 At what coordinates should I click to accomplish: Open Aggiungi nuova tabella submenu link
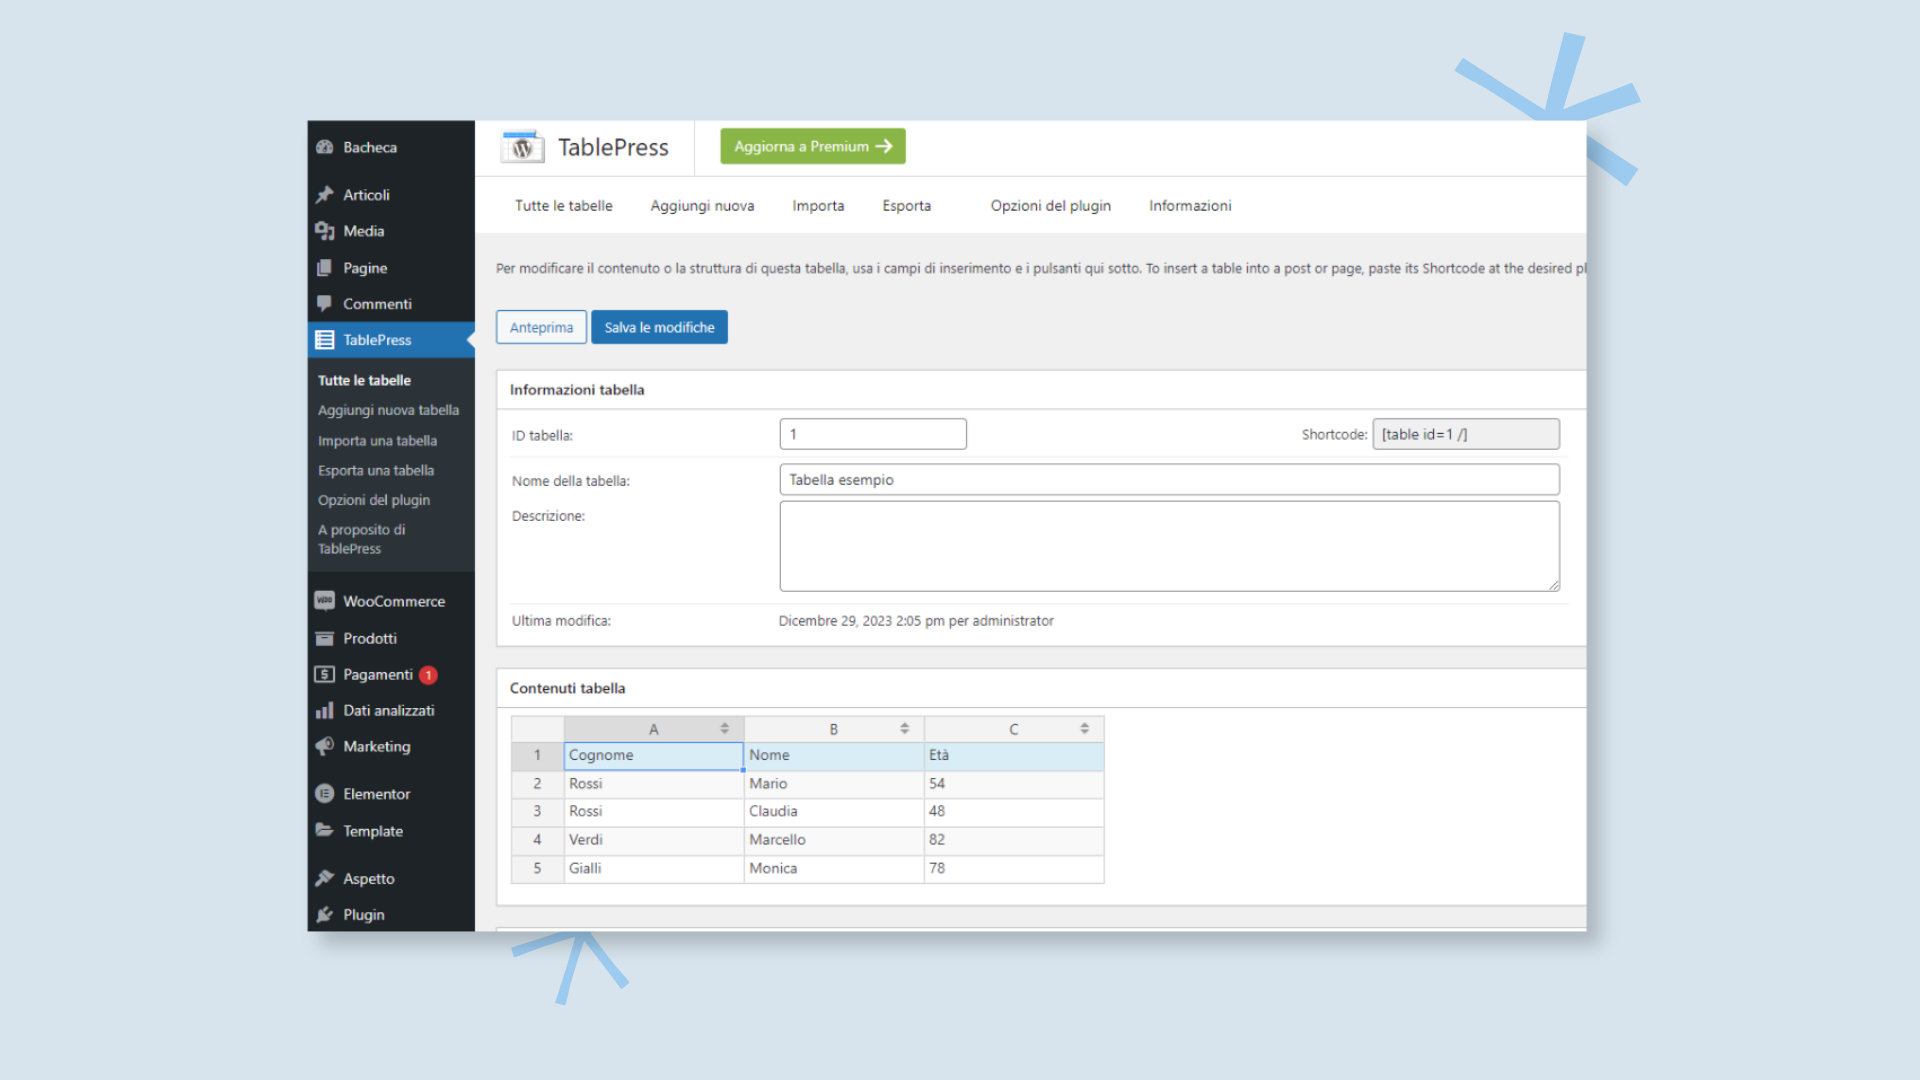(x=388, y=410)
